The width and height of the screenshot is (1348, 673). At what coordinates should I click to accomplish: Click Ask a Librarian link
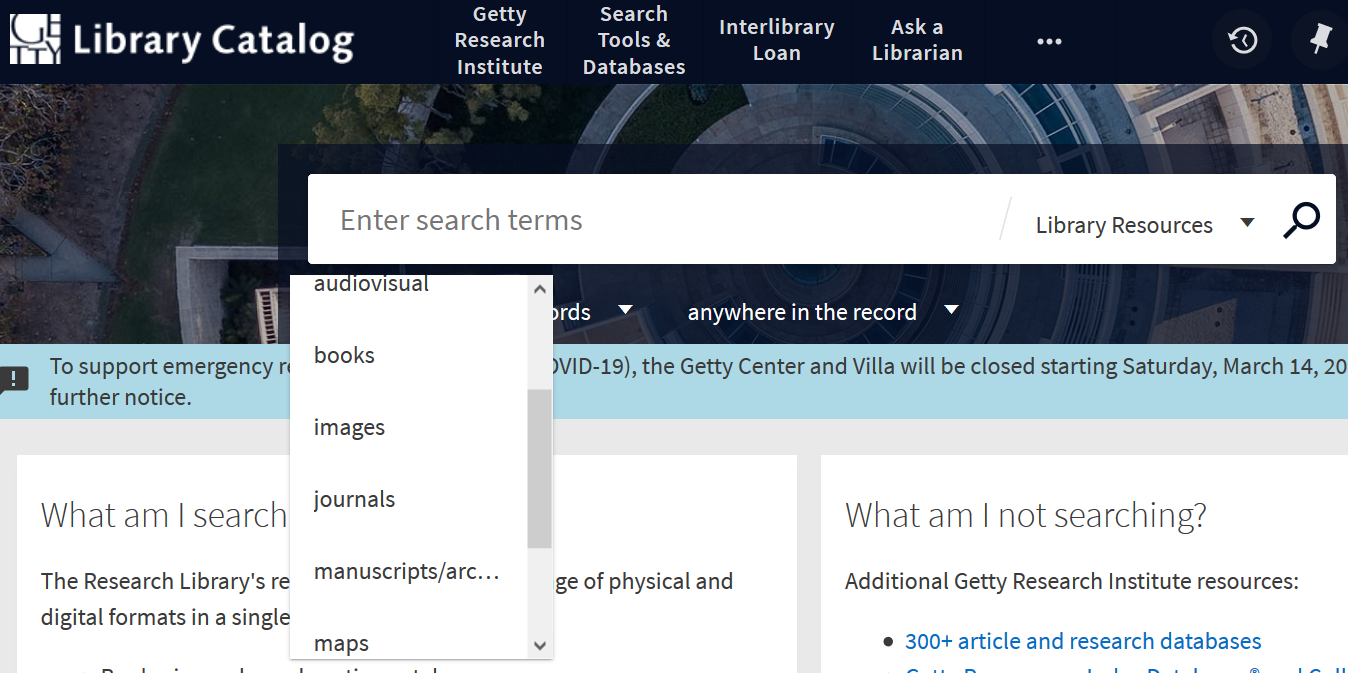[917, 41]
